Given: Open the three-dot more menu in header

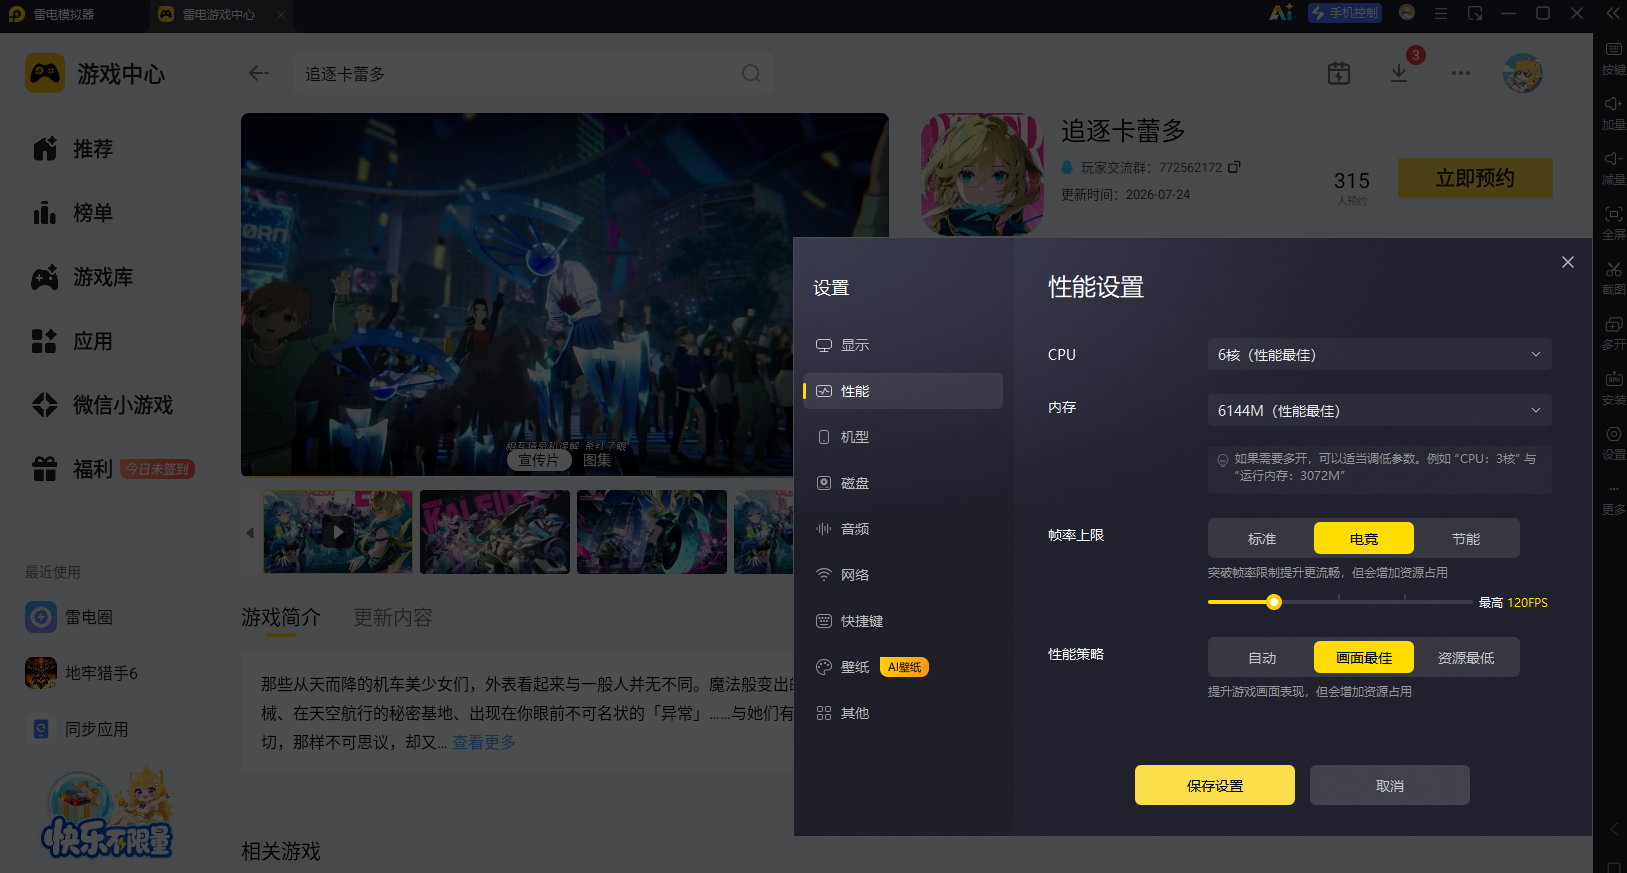Looking at the screenshot, I should tap(1461, 73).
